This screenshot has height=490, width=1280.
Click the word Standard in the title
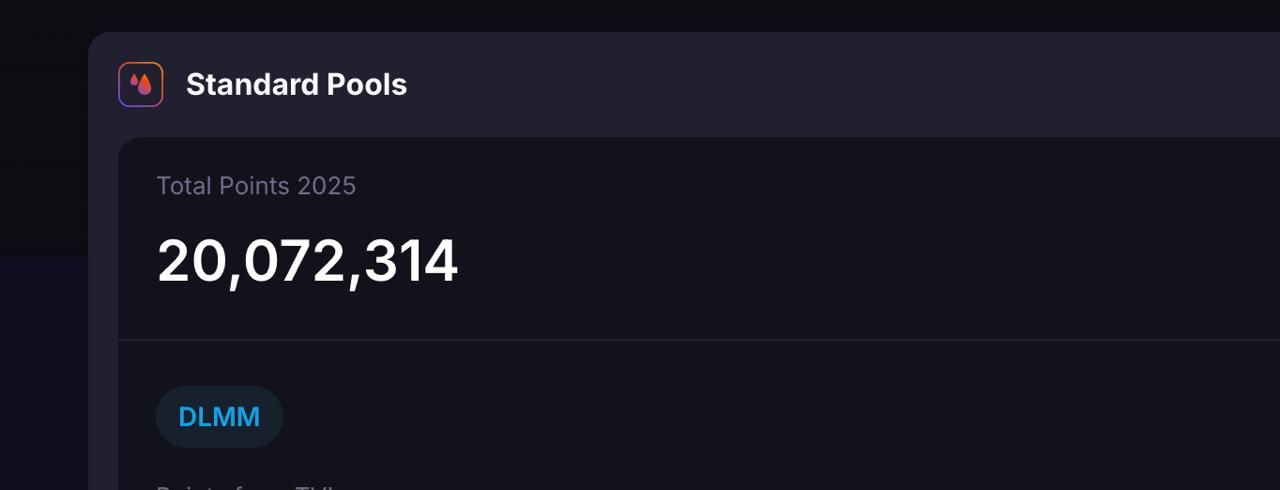(252, 85)
